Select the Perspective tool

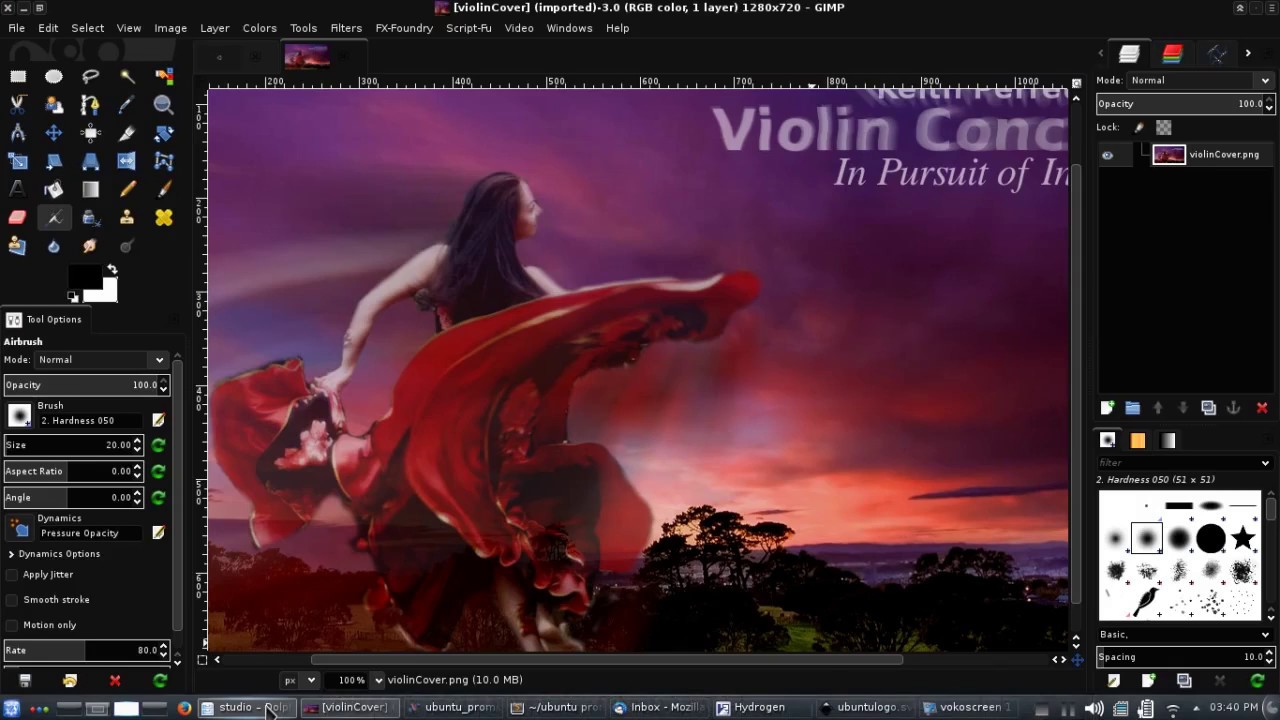91,161
